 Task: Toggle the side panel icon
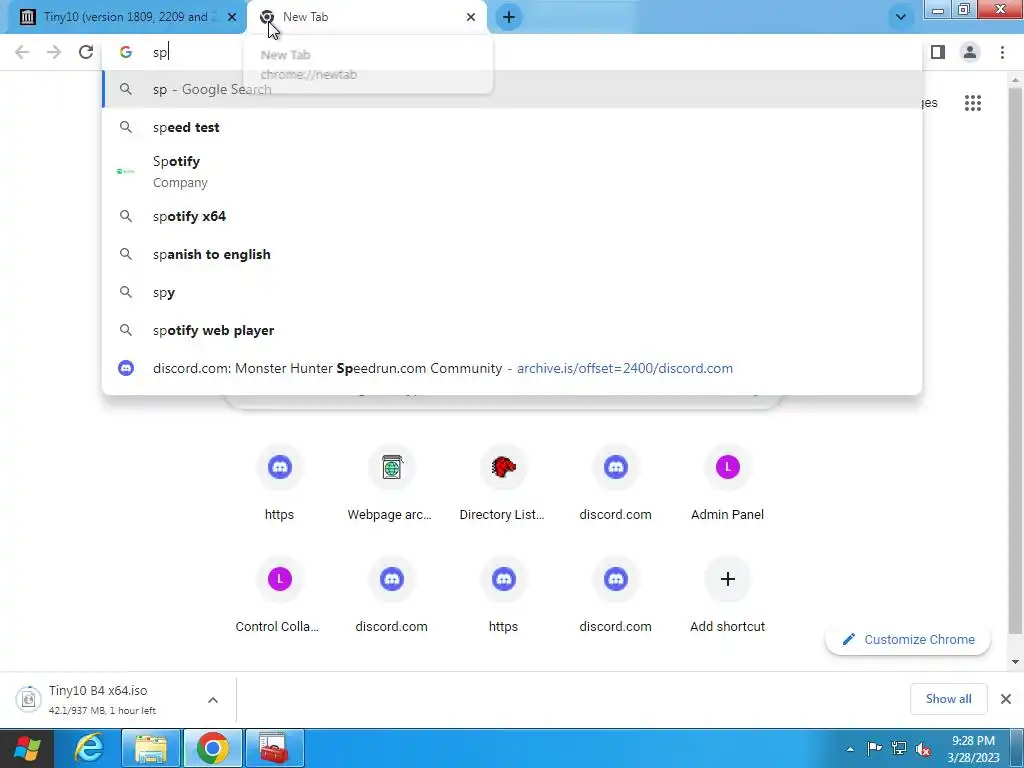[x=938, y=52]
